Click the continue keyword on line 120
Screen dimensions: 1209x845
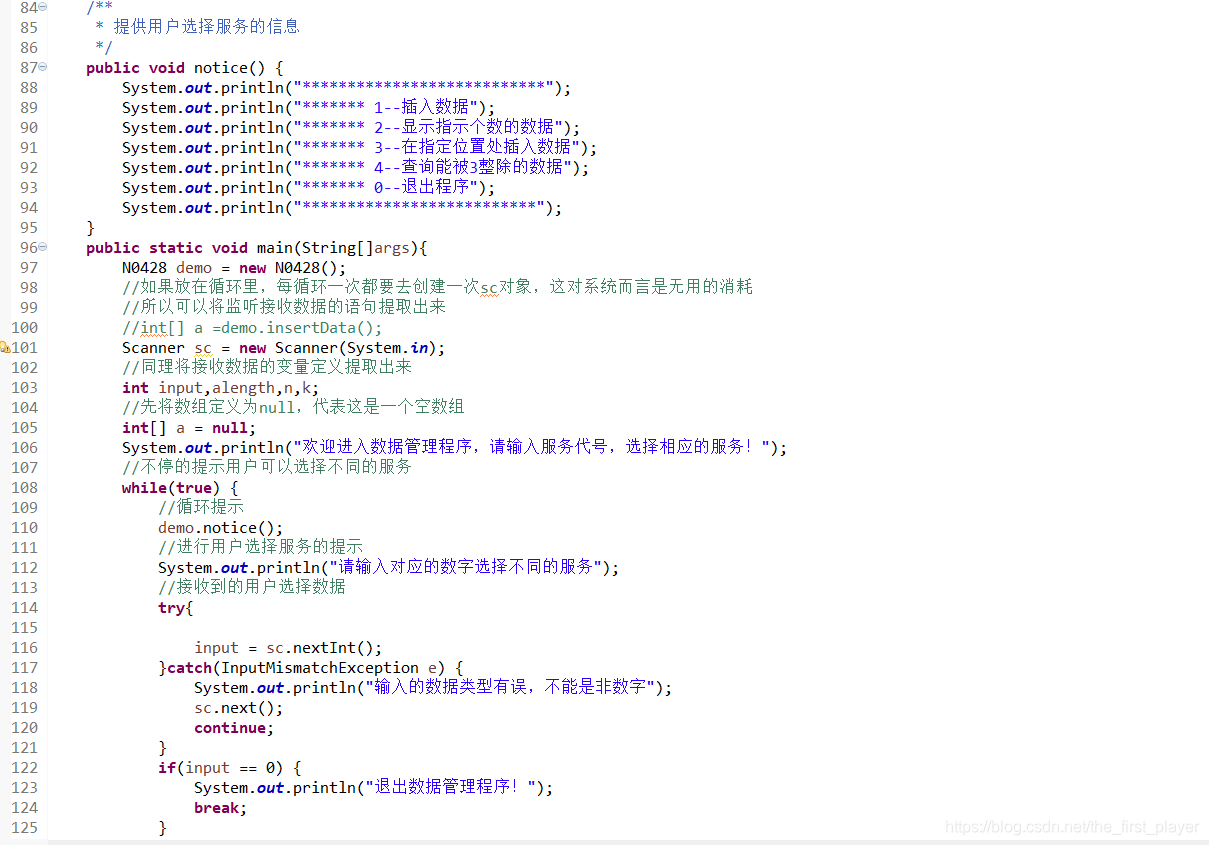coord(230,727)
